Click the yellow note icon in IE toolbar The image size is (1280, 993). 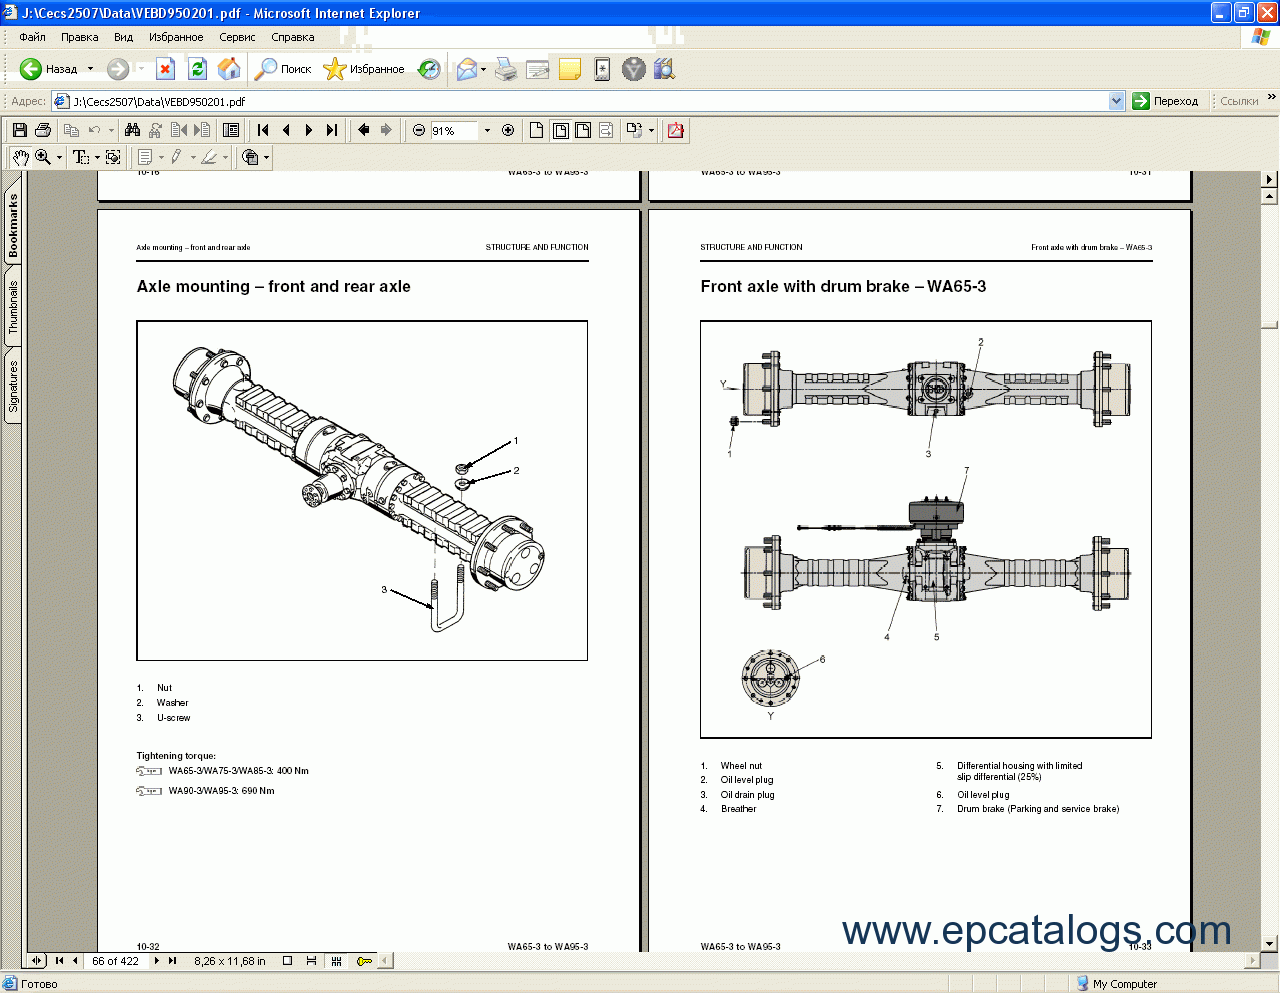(x=570, y=69)
